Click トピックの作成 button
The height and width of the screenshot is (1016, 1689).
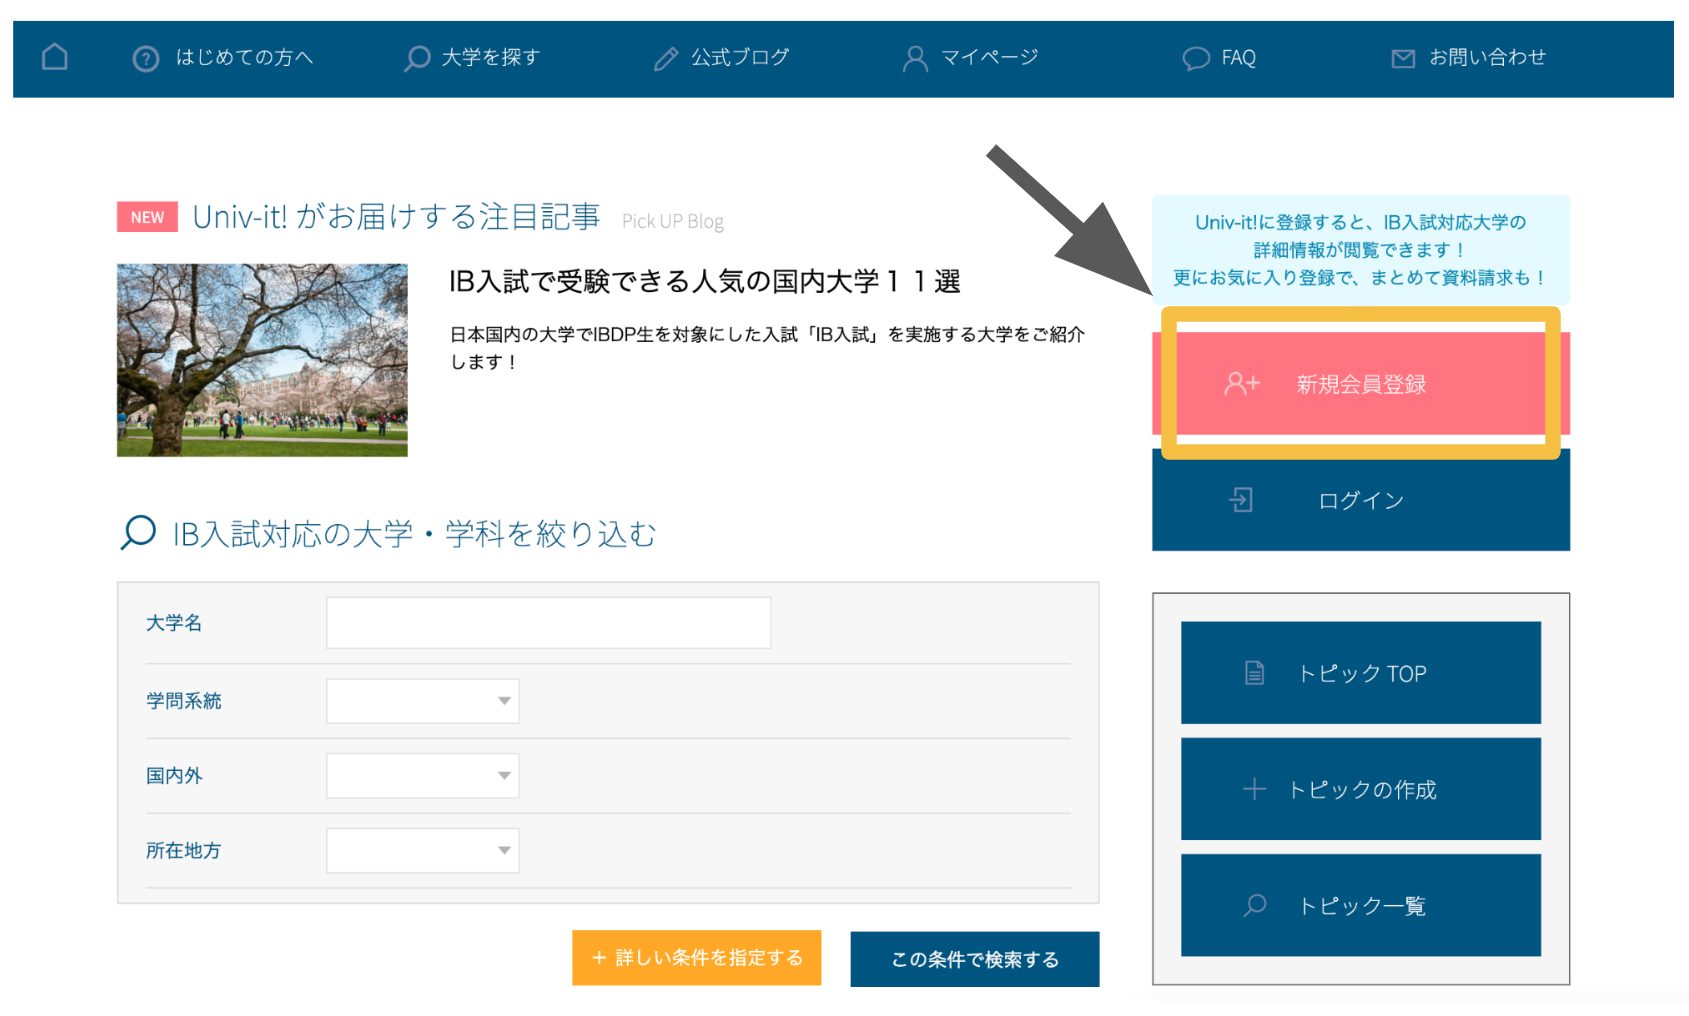pyautogui.click(x=1361, y=789)
